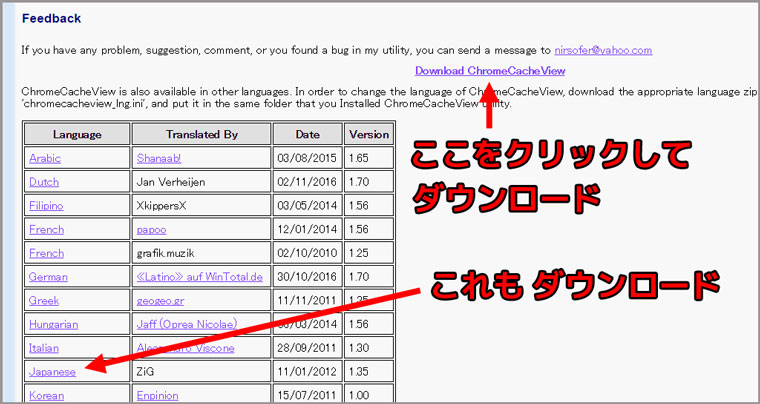Click the French link in grafik.muzik's row

[x=46, y=253]
